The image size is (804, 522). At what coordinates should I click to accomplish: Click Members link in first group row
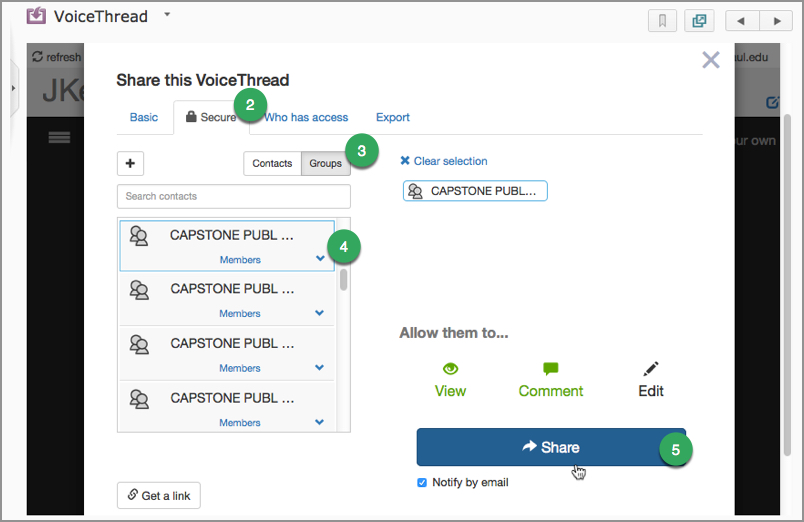240,260
